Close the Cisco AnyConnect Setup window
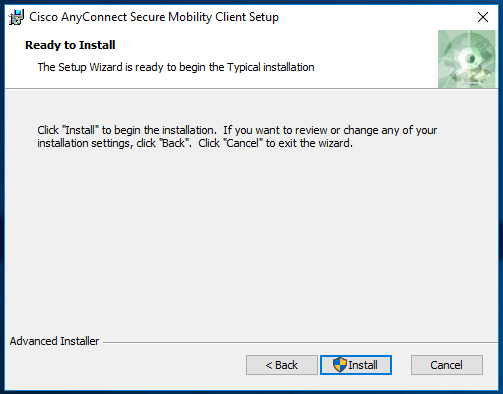Viewport: 503px width, 394px height. [483, 17]
